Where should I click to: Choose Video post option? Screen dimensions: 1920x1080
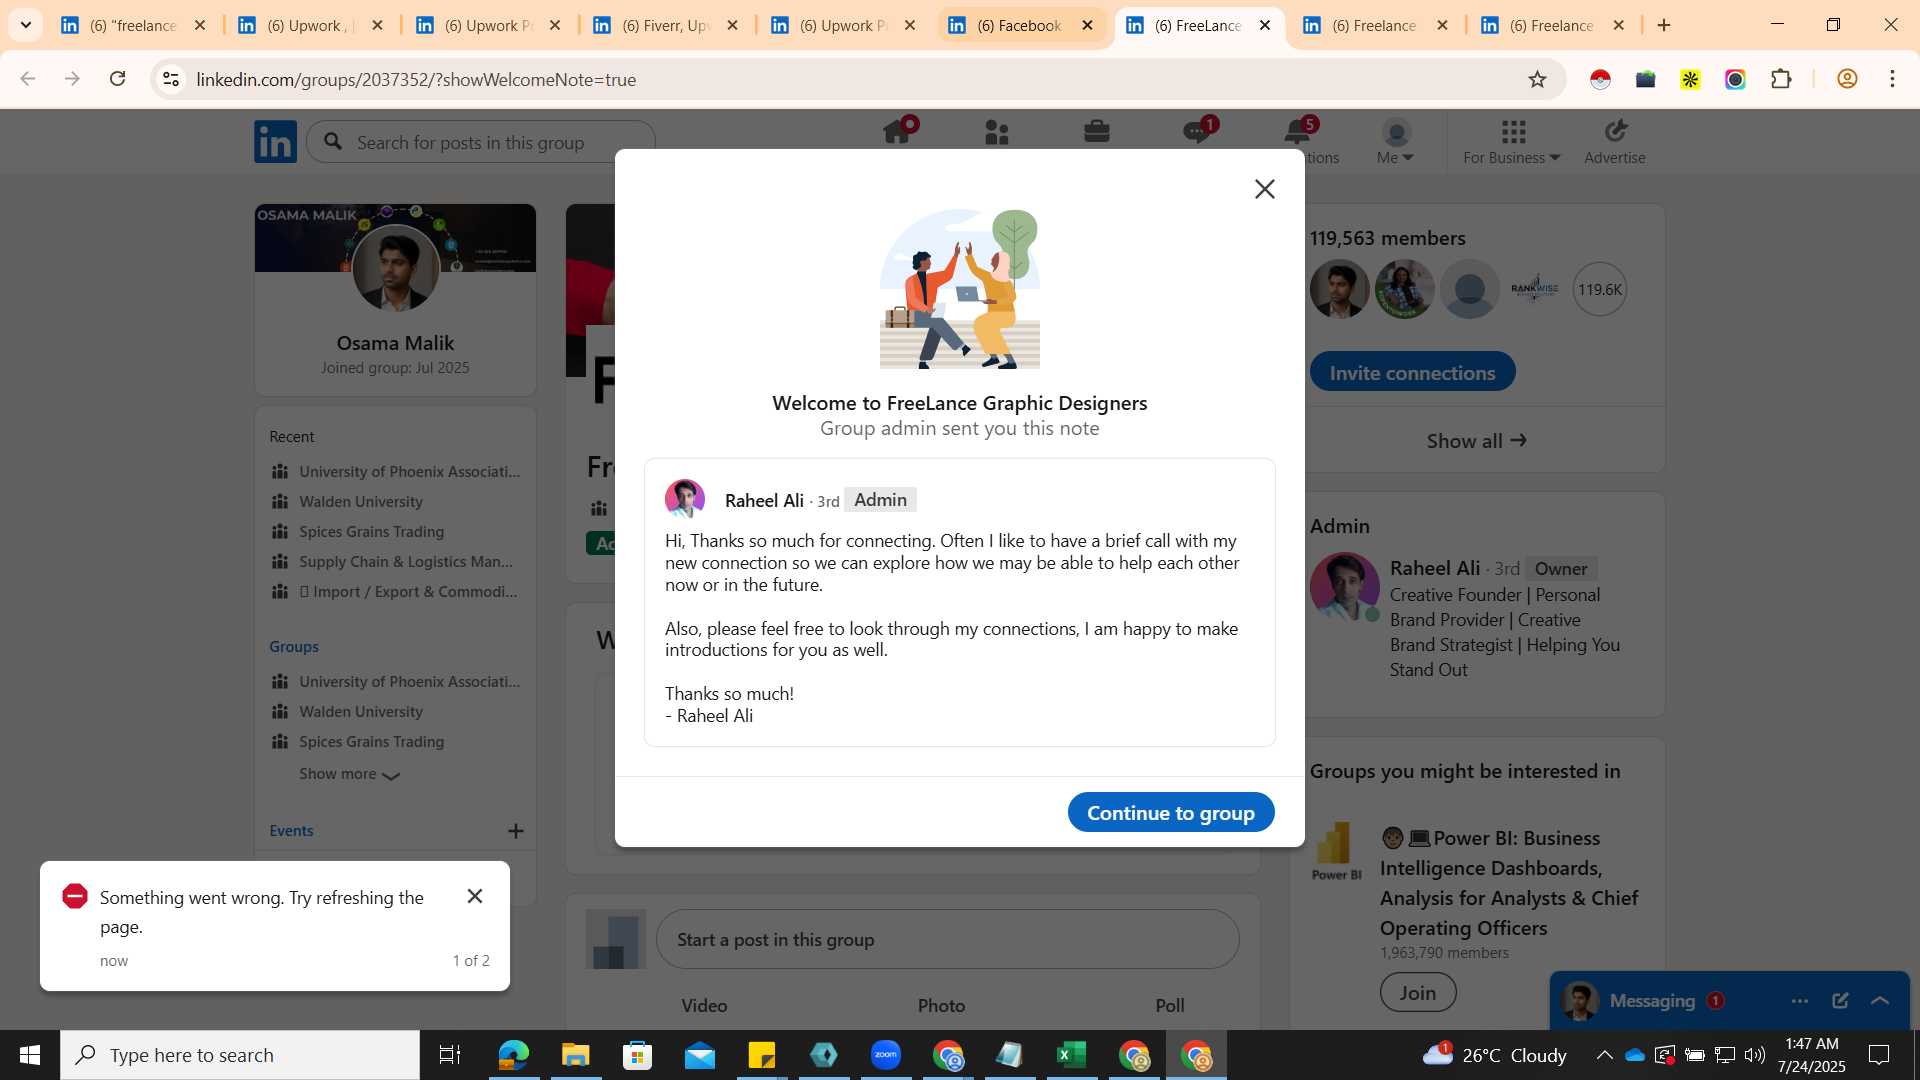704,1006
